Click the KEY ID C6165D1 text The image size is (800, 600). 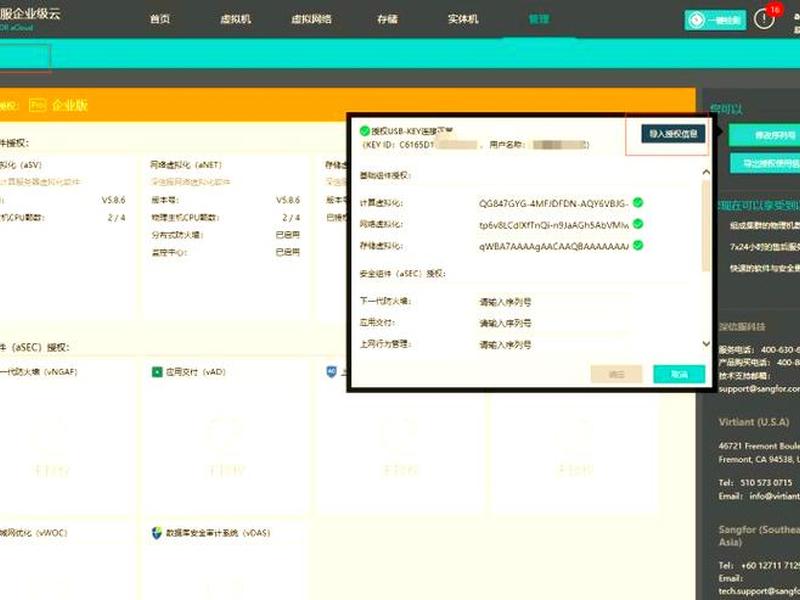[x=398, y=145]
